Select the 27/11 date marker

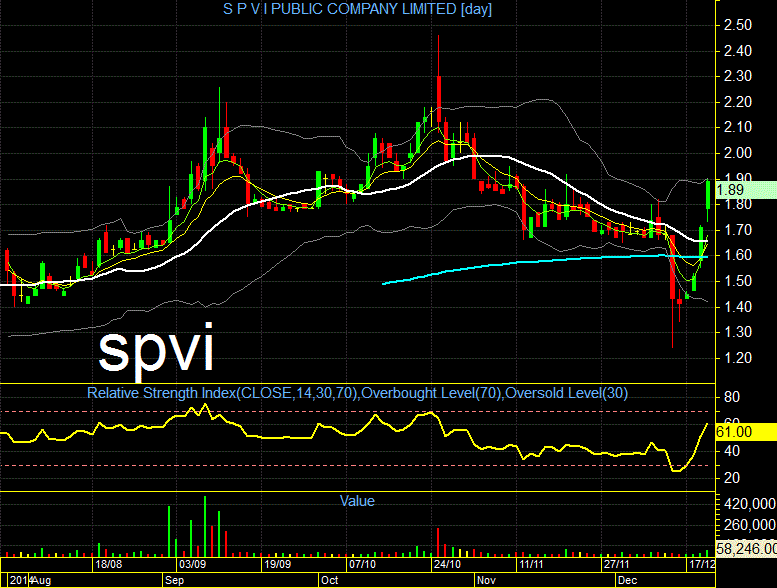pyautogui.click(x=616, y=564)
